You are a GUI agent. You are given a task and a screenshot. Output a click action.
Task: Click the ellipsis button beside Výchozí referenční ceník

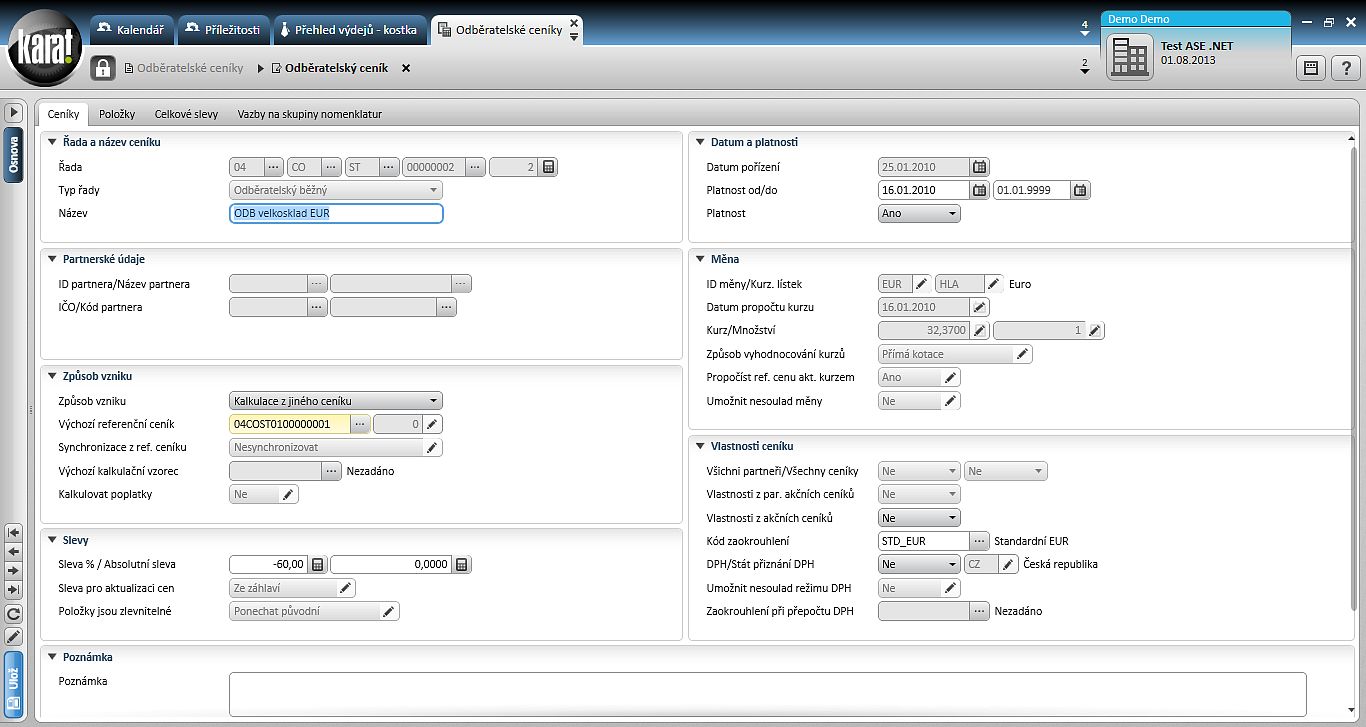point(361,424)
